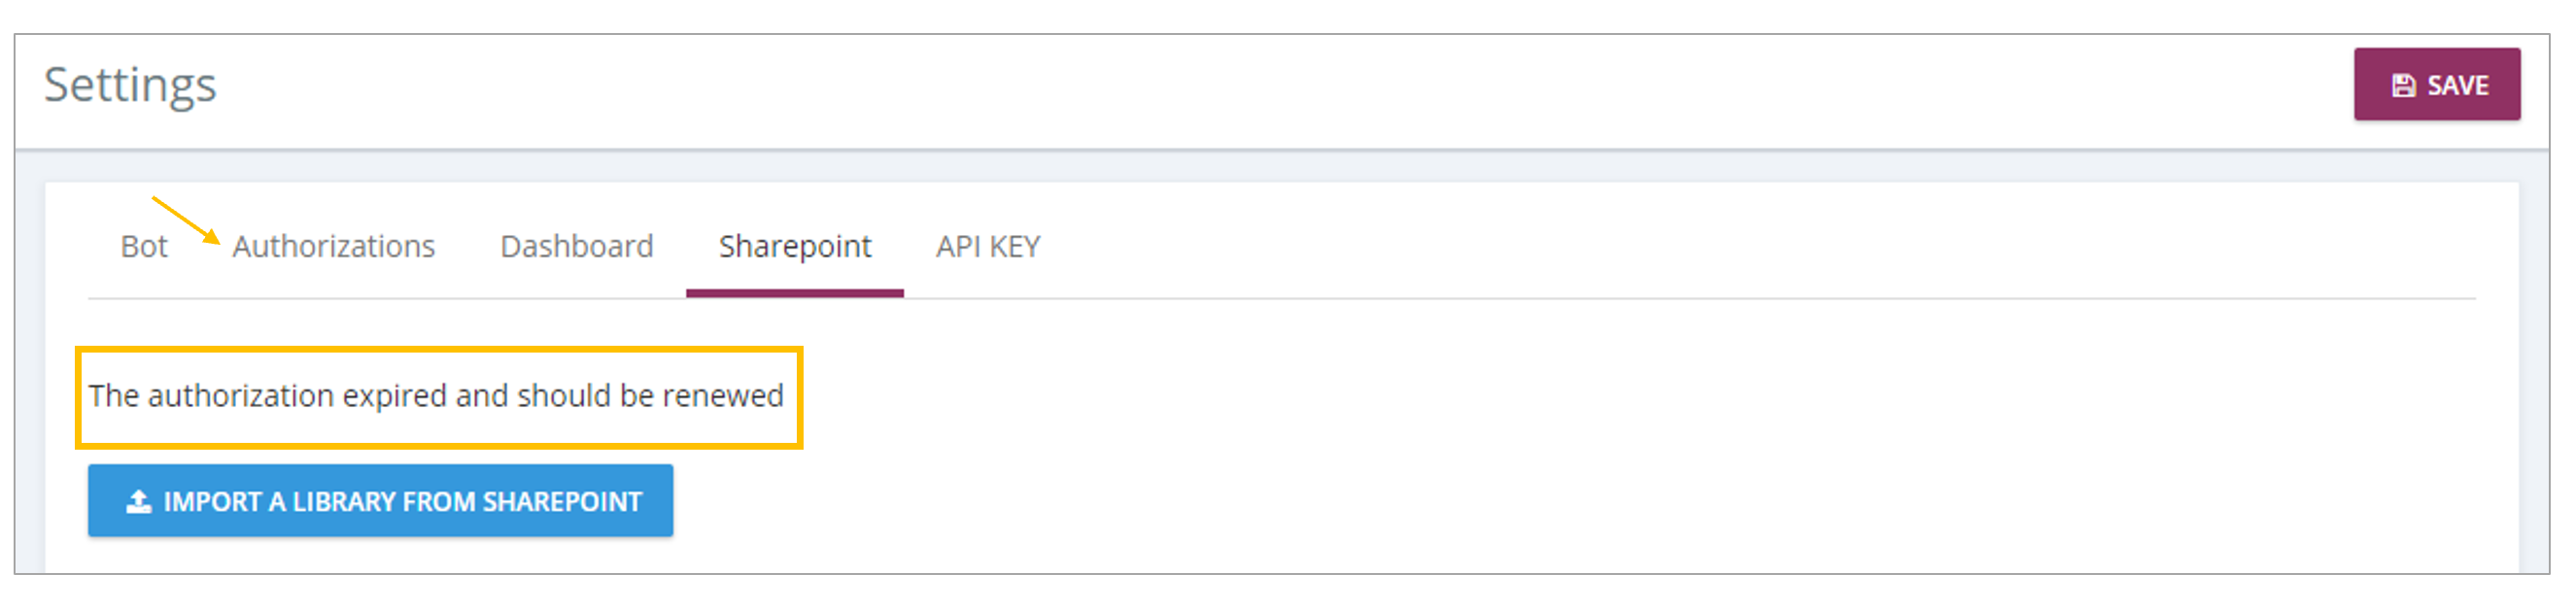Click the upload arrow icon on import button
The image size is (2576, 608).
point(139,501)
